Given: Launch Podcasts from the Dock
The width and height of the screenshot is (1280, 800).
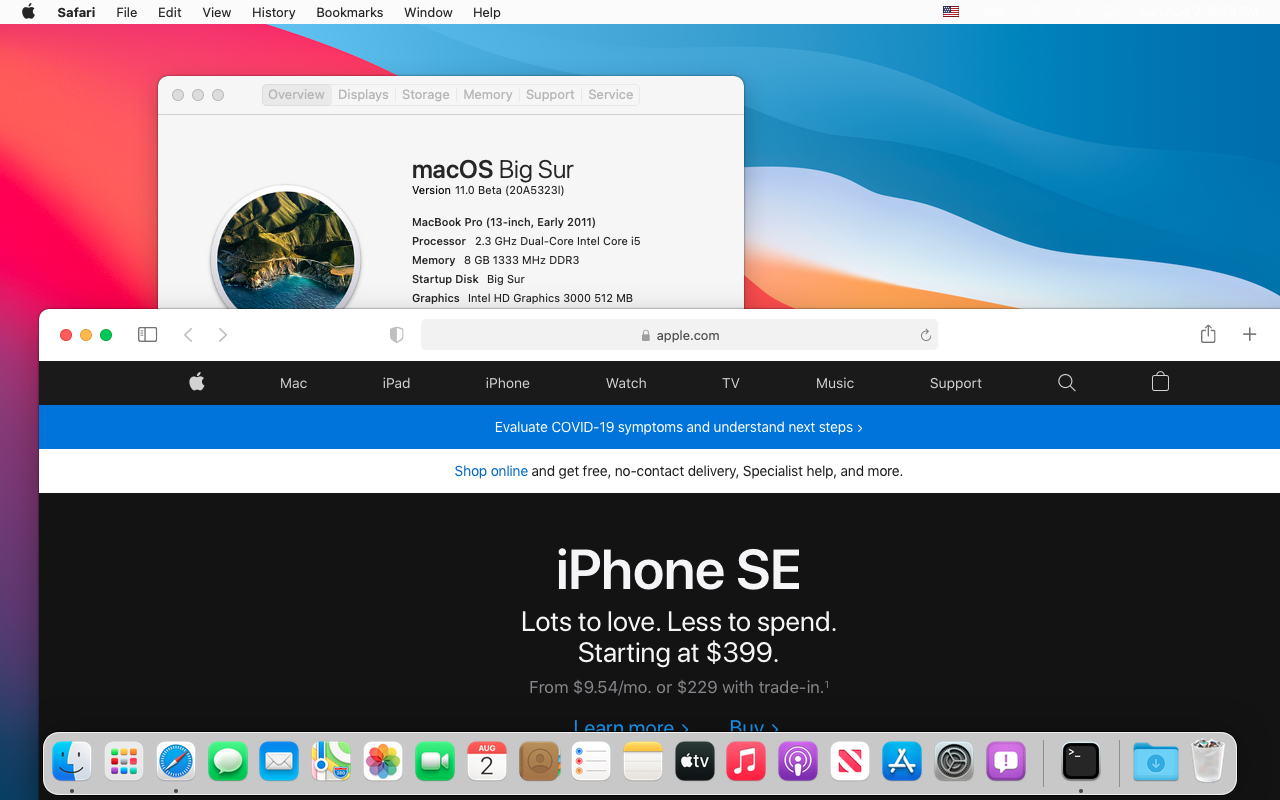Looking at the screenshot, I should pos(798,762).
